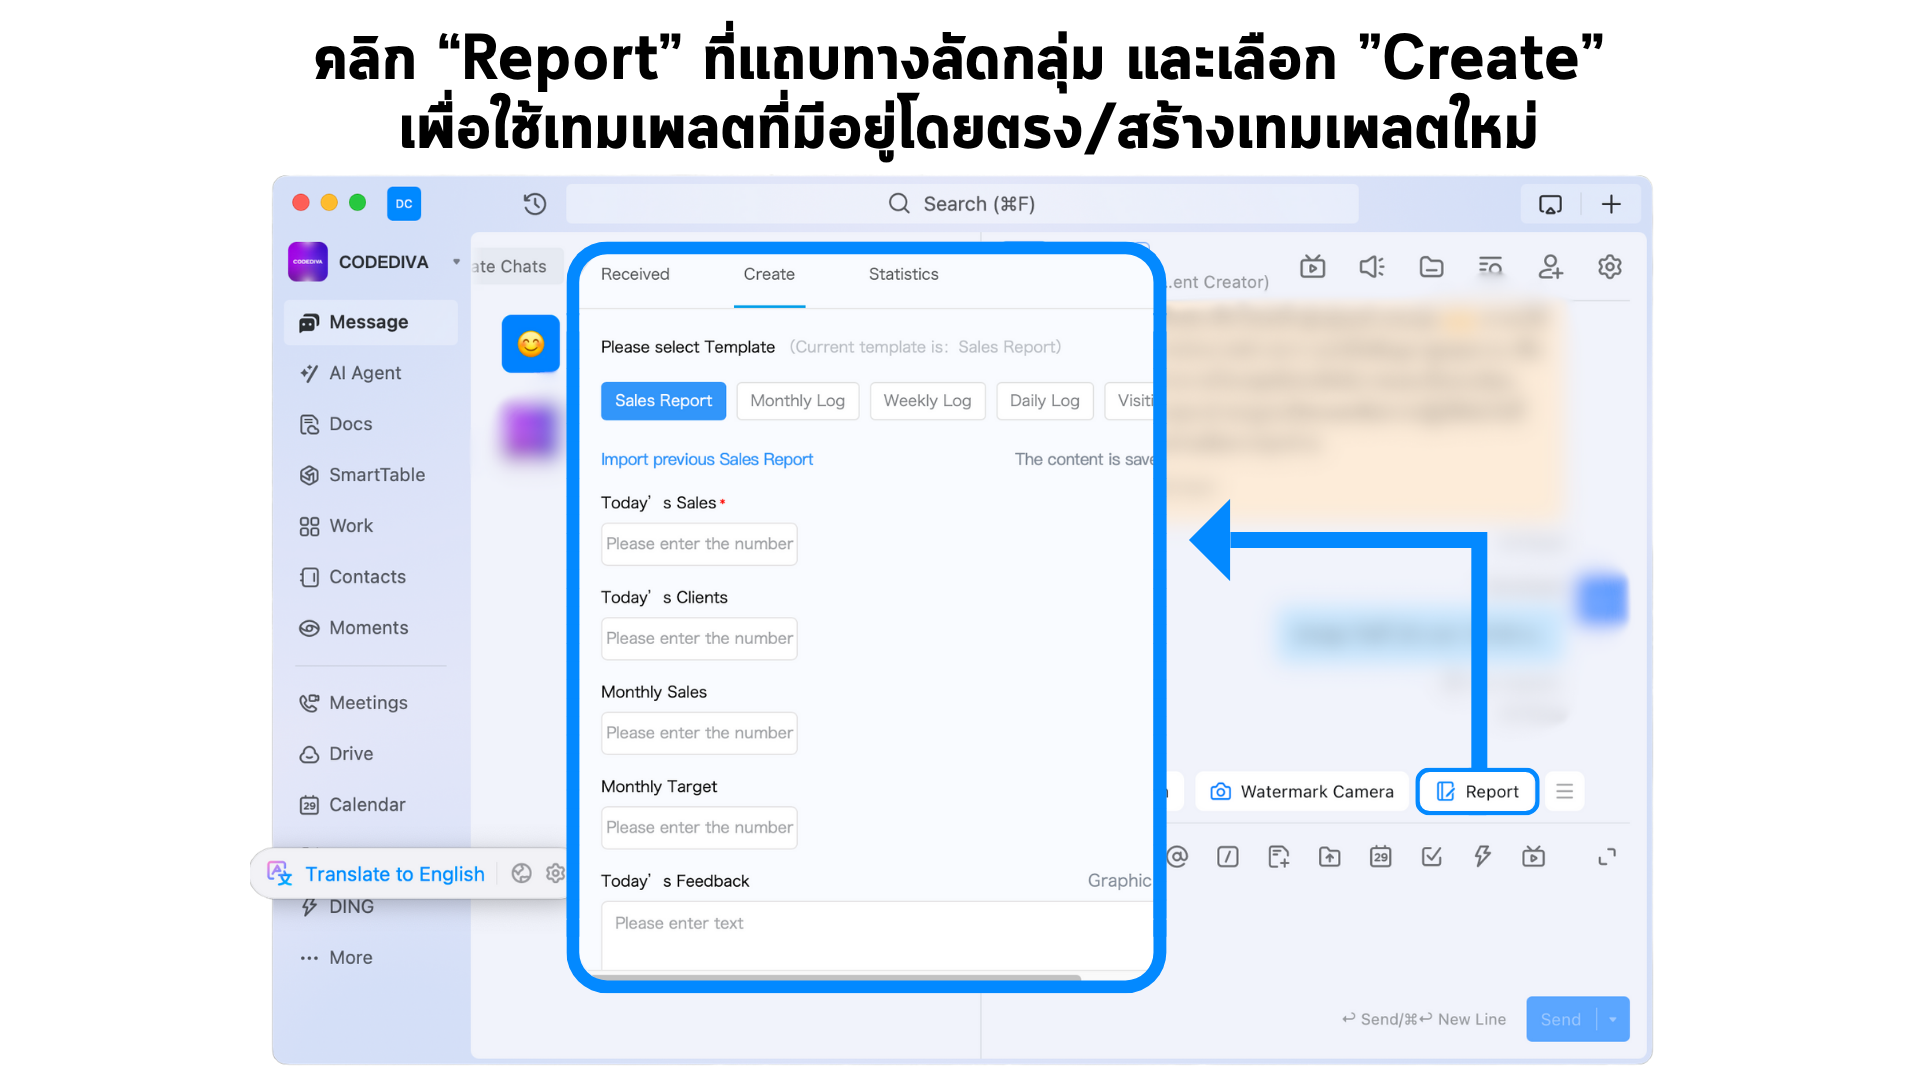The height and width of the screenshot is (1080, 1920).
Task: Click the lightning DING icon in toolbar
Action: click(x=1482, y=857)
